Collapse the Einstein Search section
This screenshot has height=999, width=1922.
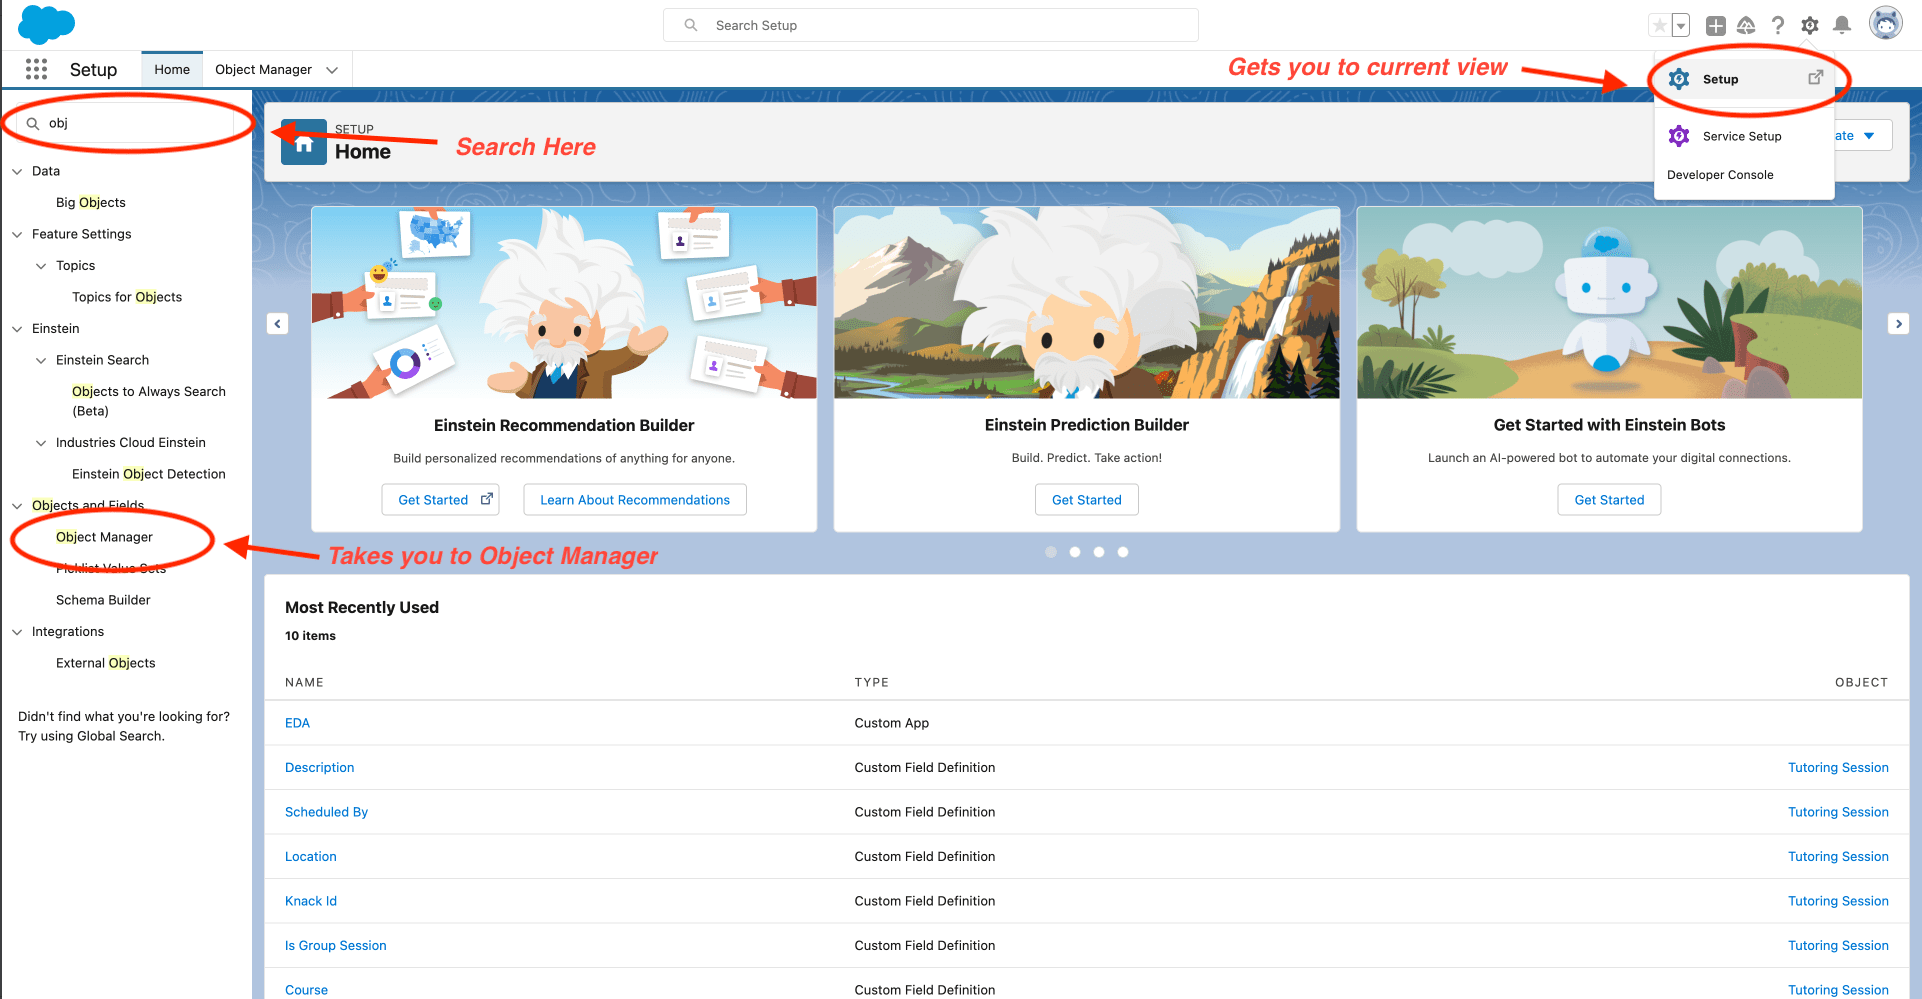41,360
